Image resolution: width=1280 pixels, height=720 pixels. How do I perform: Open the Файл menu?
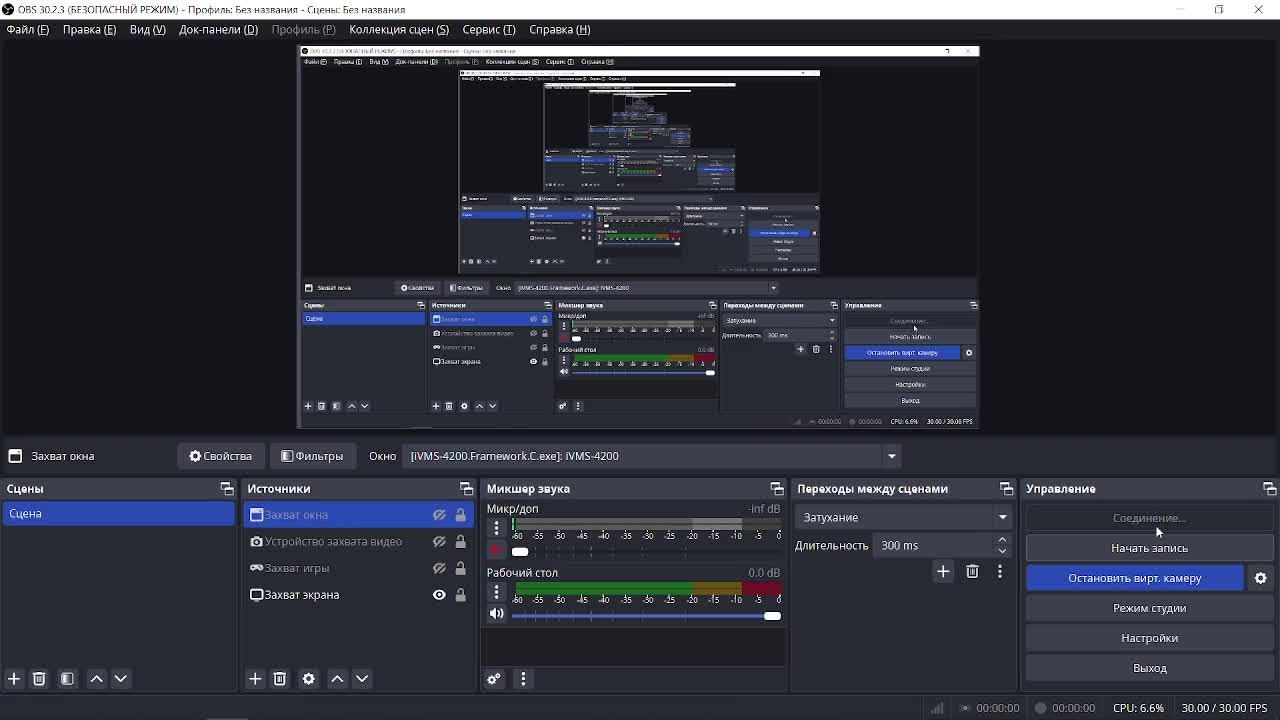(x=28, y=29)
